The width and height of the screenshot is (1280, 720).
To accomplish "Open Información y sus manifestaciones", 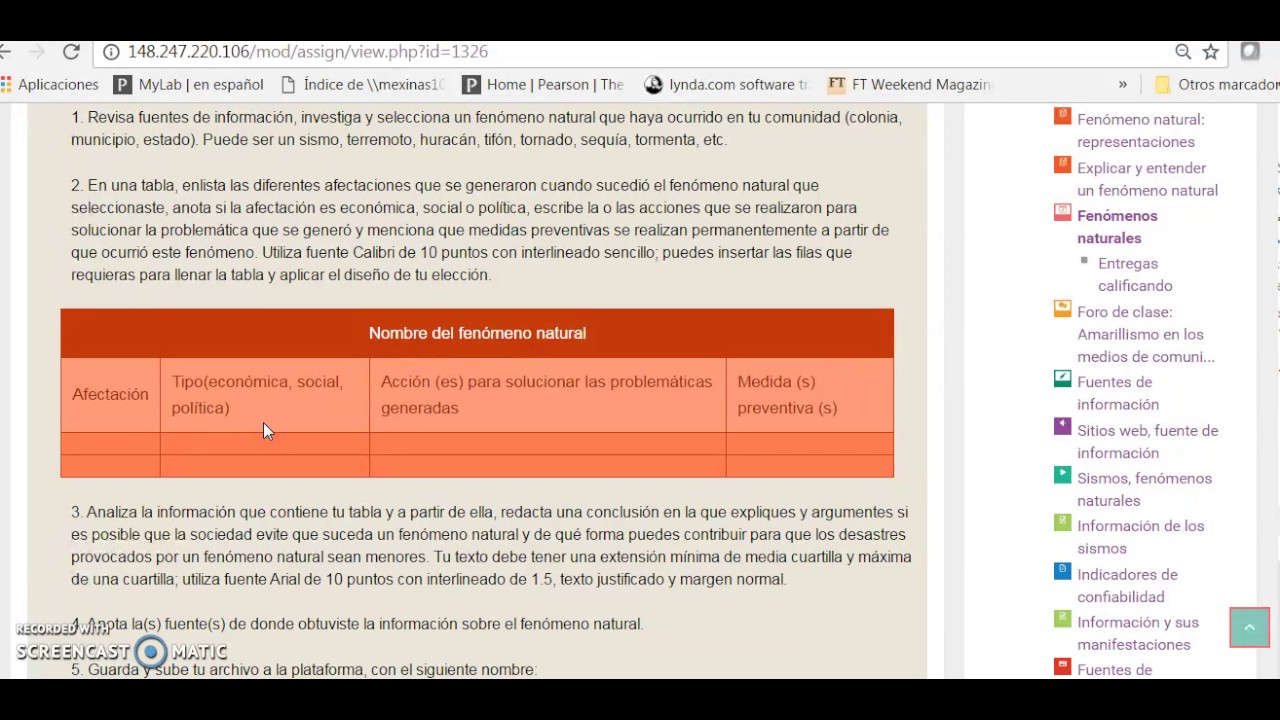I will click(x=1138, y=633).
